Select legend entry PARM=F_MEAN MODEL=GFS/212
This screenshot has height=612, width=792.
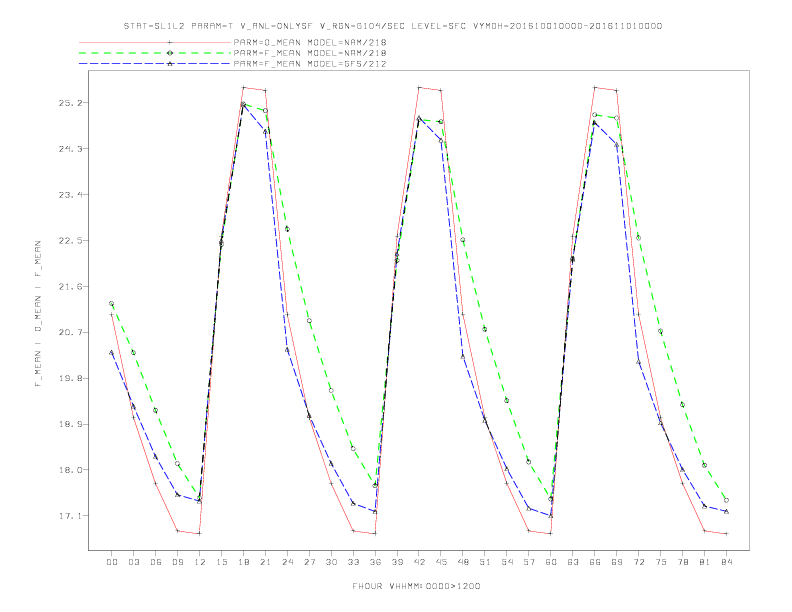[x=310, y=64]
